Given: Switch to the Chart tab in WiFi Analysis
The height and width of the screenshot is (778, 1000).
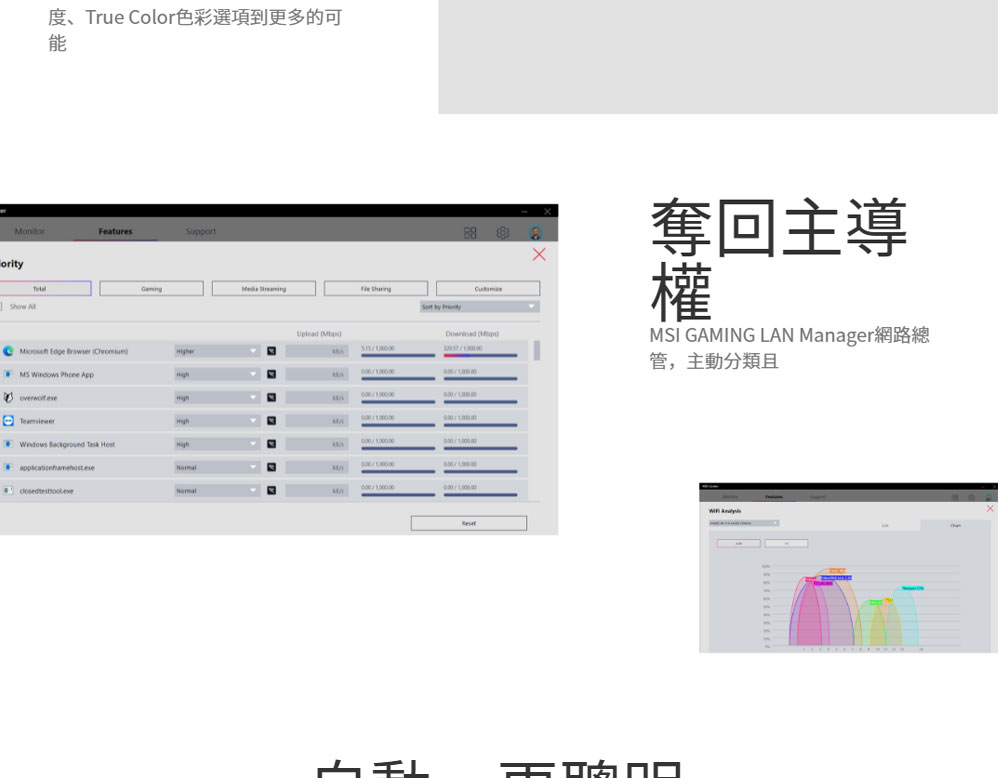Looking at the screenshot, I should pos(955,525).
